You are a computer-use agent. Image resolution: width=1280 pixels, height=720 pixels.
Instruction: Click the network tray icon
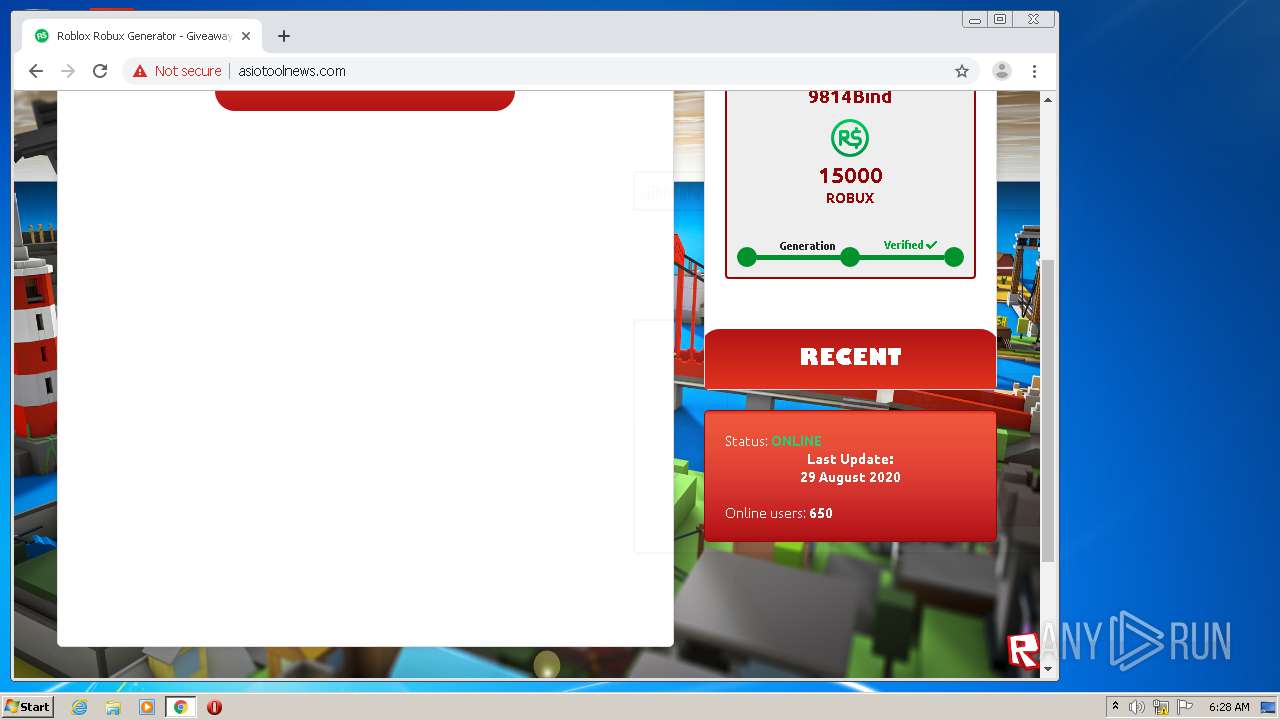point(1161,707)
